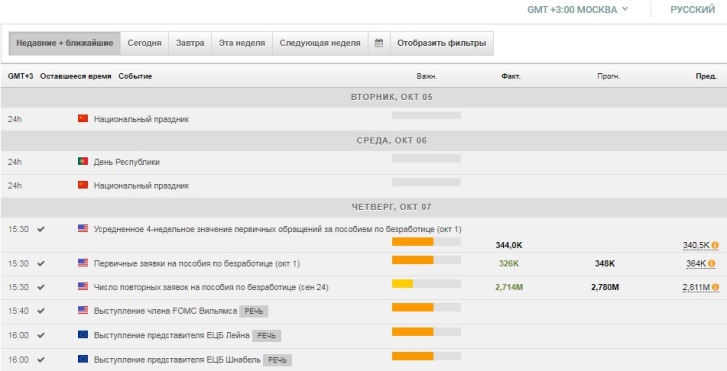The height and width of the screenshot is (371, 727).
Task: Click forecast value 2,780M
Action: coord(605,288)
